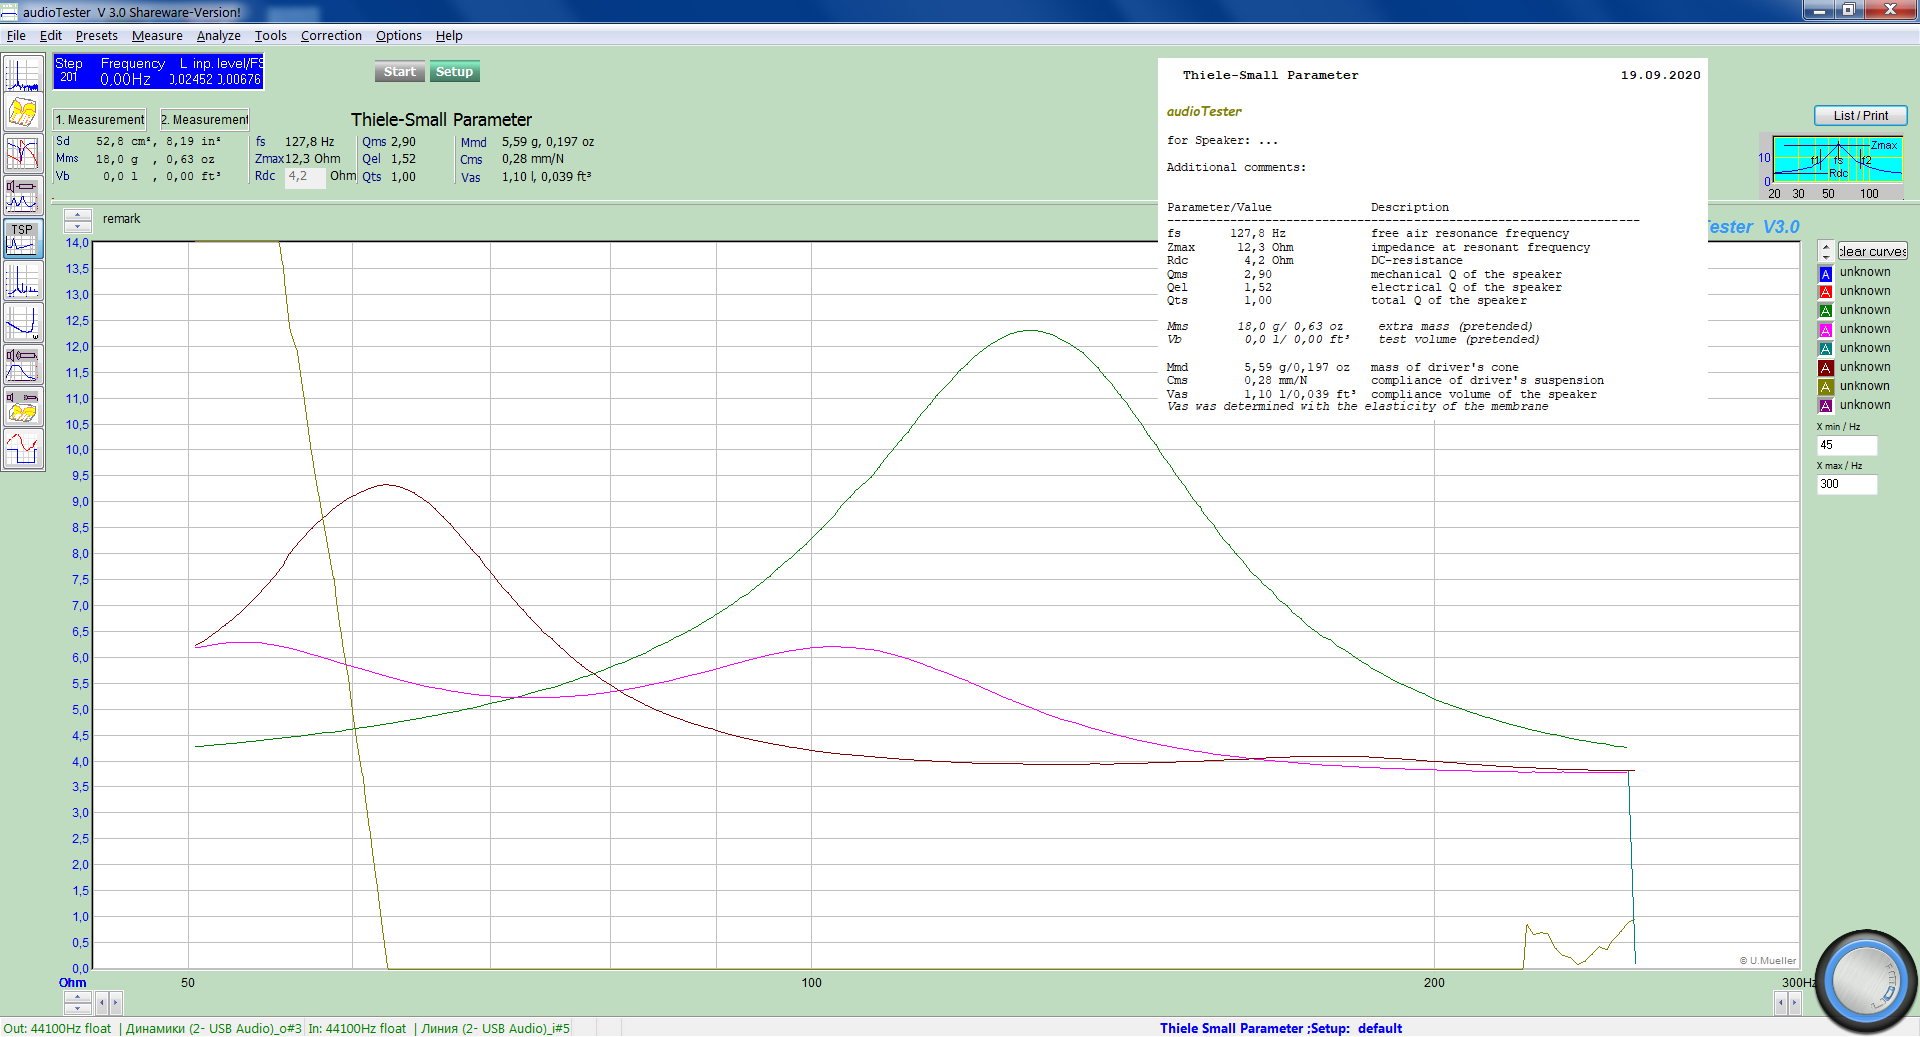
Task: Open the harmonic distortion spectrum icon
Action: pos(22,281)
